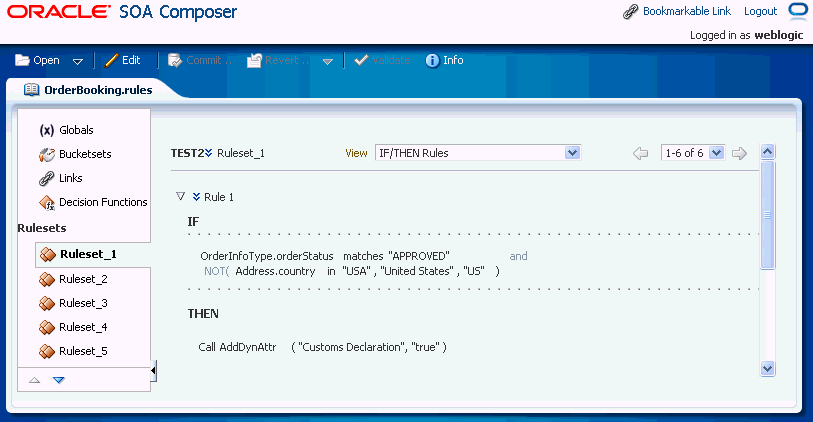
Task: Click the Ruleset_1 name next to TEST2
Action: coord(241,153)
